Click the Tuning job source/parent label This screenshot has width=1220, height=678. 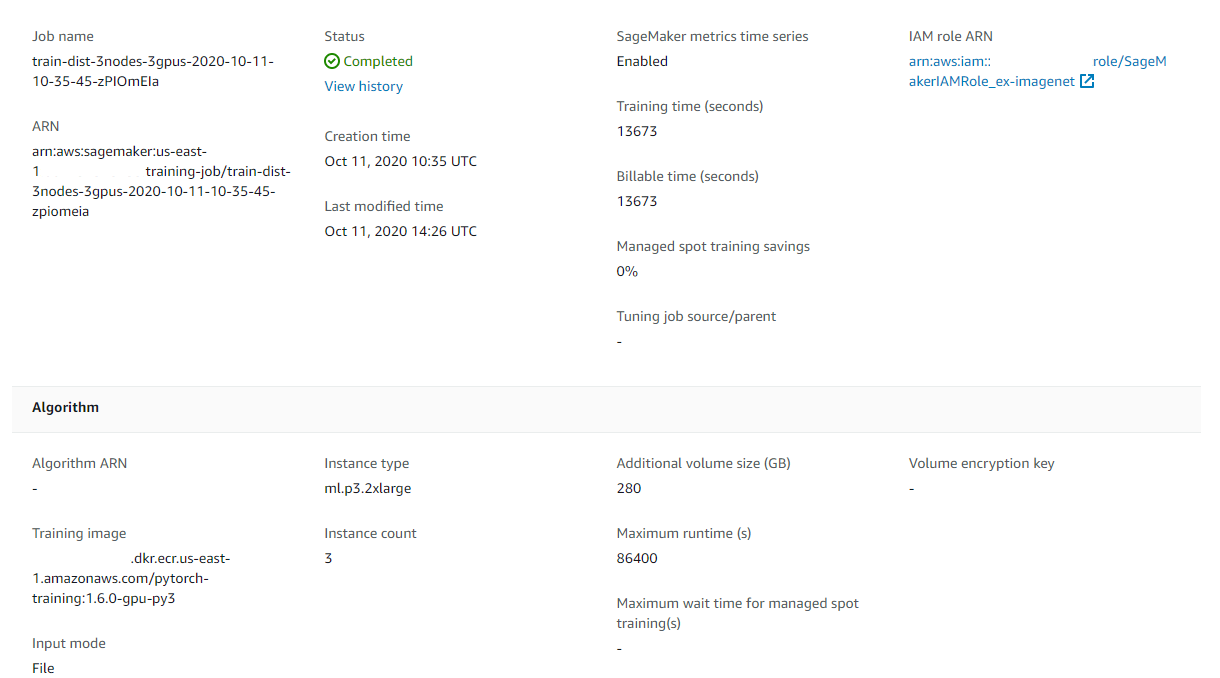point(696,316)
